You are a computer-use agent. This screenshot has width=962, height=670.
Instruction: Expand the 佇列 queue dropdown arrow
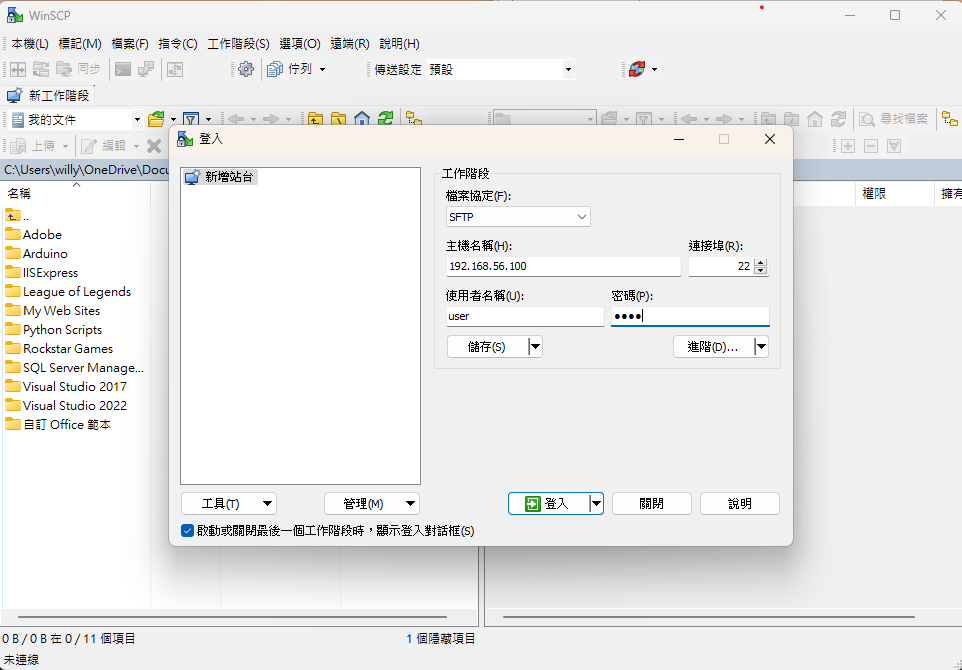(x=323, y=69)
